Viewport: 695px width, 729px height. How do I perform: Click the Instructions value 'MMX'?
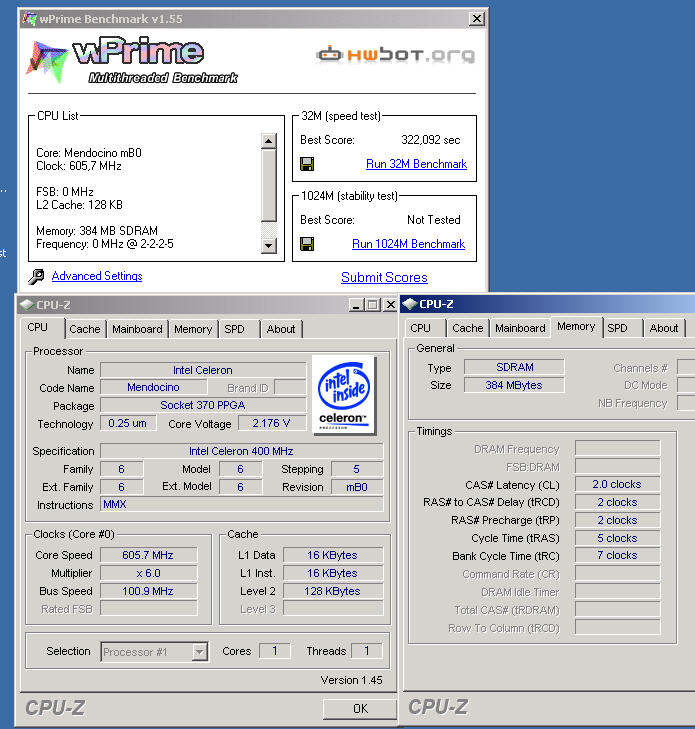pyautogui.click(x=242, y=504)
